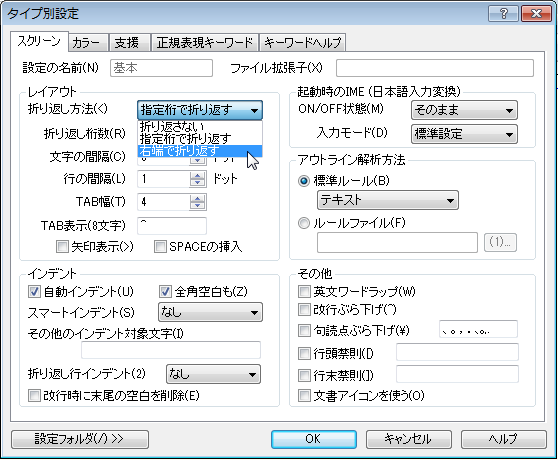Click the 設定フォルダ button
558x460 pixels.
point(80,439)
